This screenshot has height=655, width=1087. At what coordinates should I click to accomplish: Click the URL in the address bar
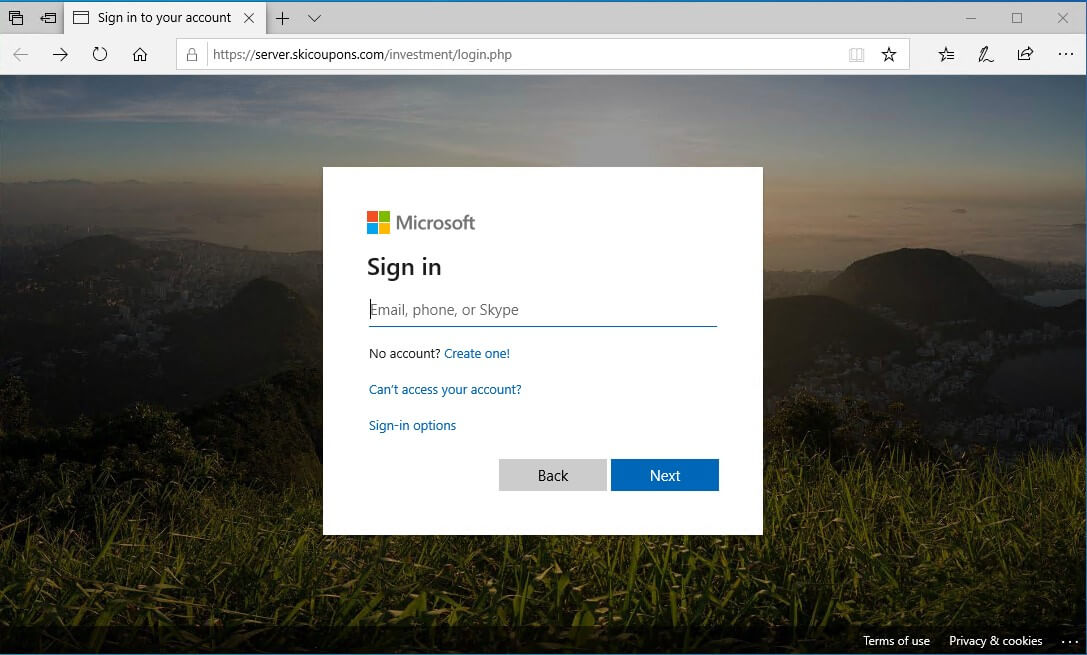coord(362,54)
